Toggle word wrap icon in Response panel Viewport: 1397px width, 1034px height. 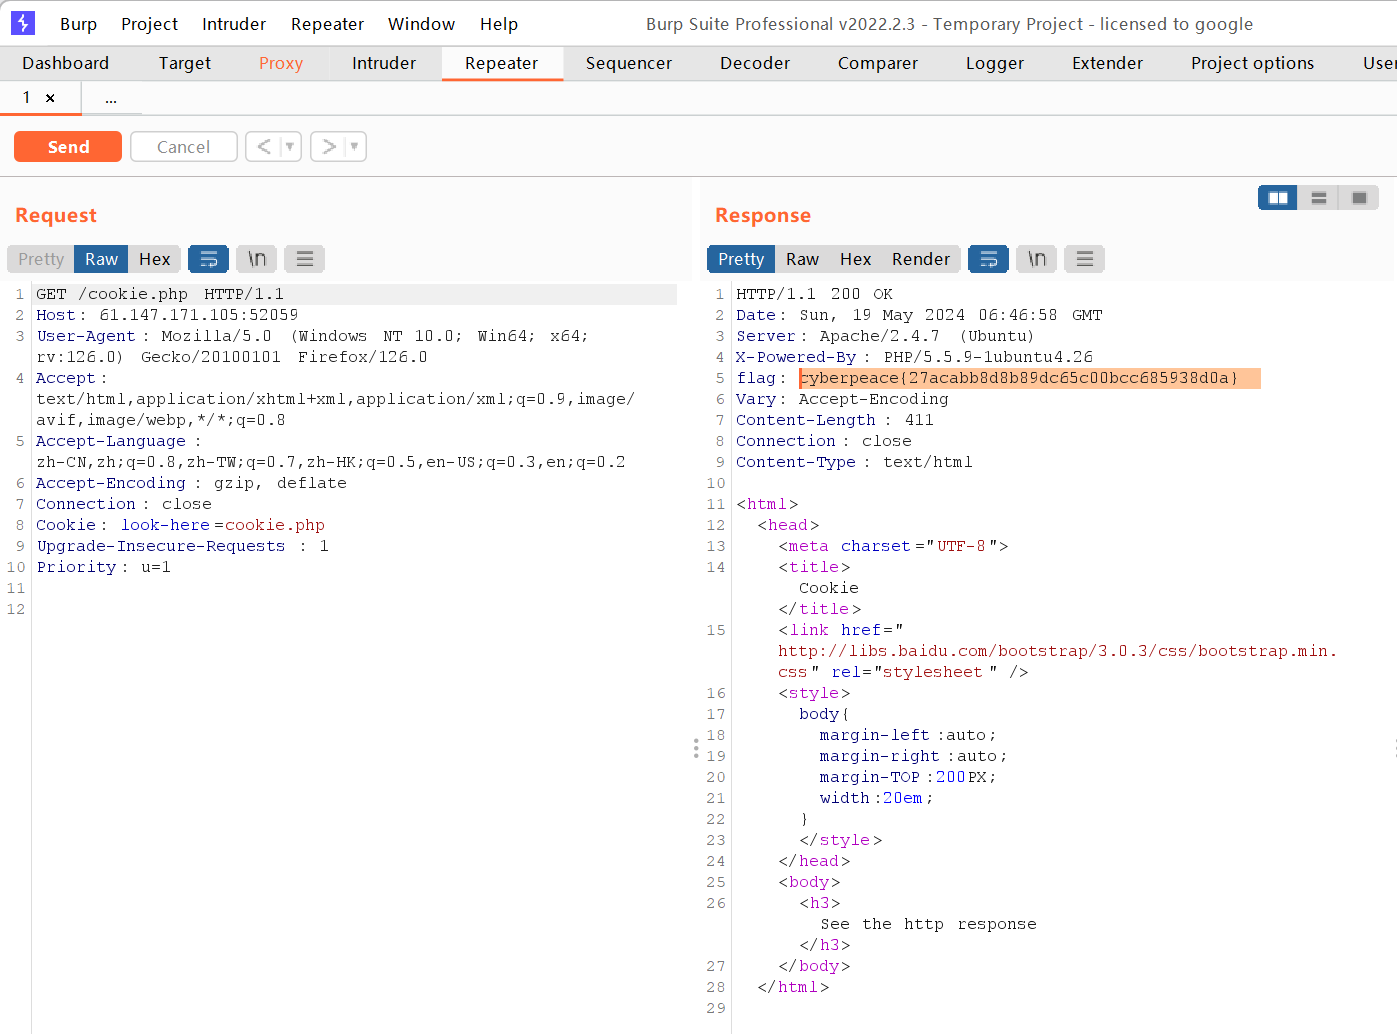988,259
